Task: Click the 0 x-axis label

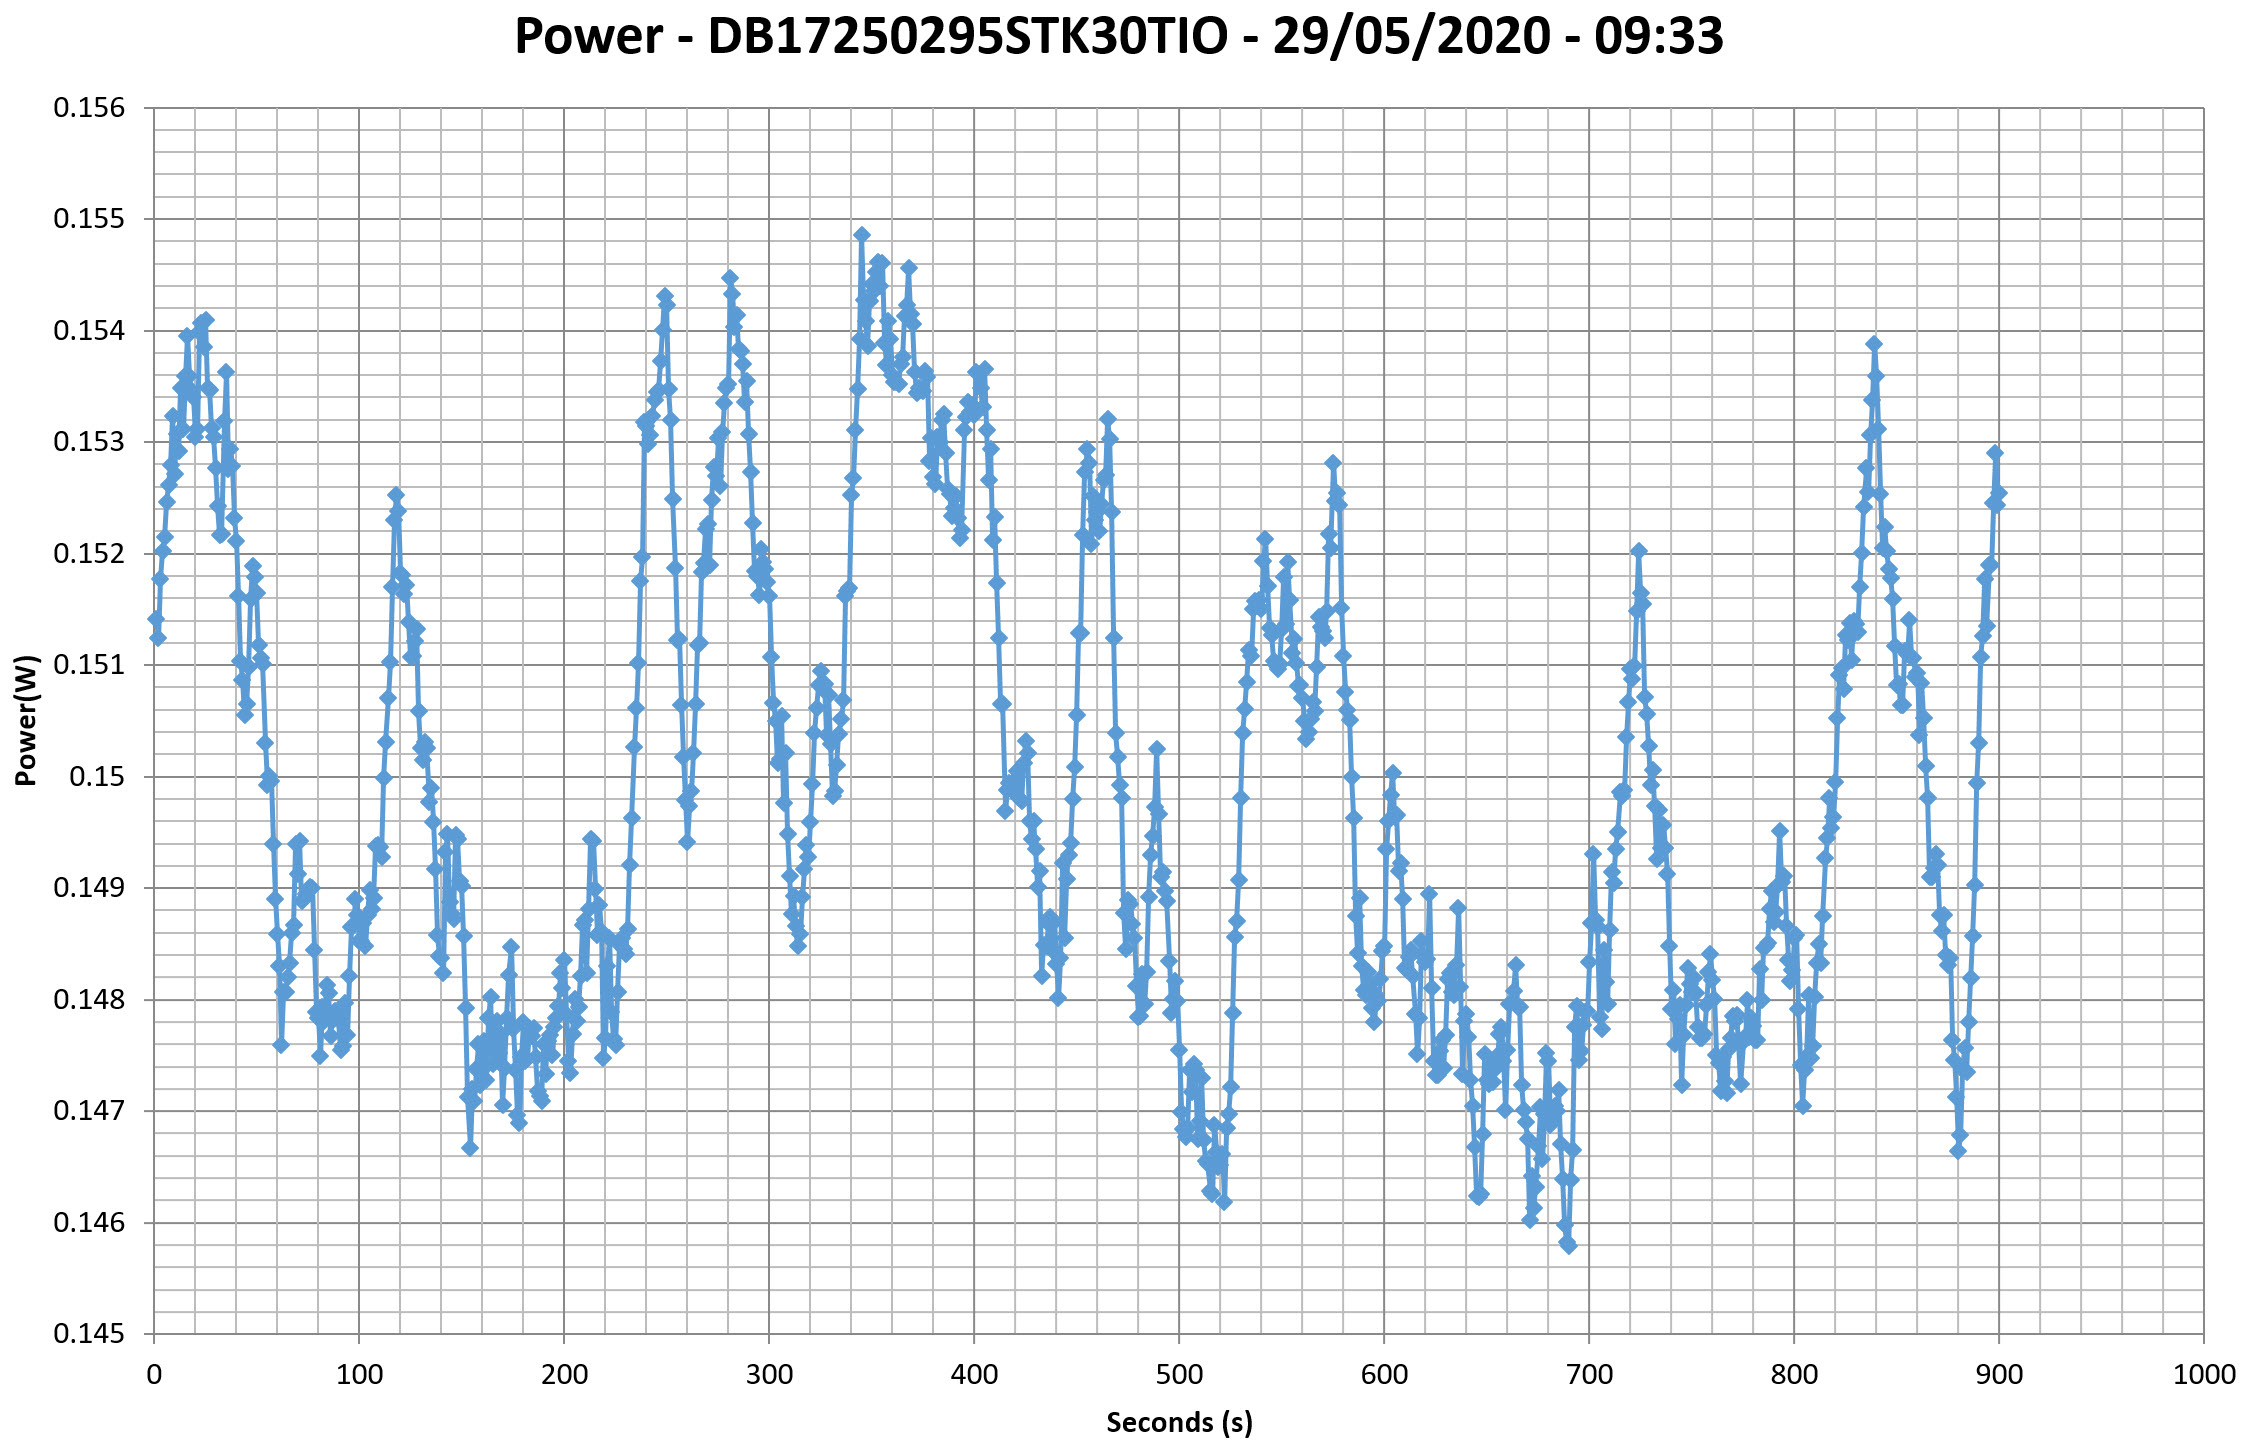Action: tap(154, 1375)
